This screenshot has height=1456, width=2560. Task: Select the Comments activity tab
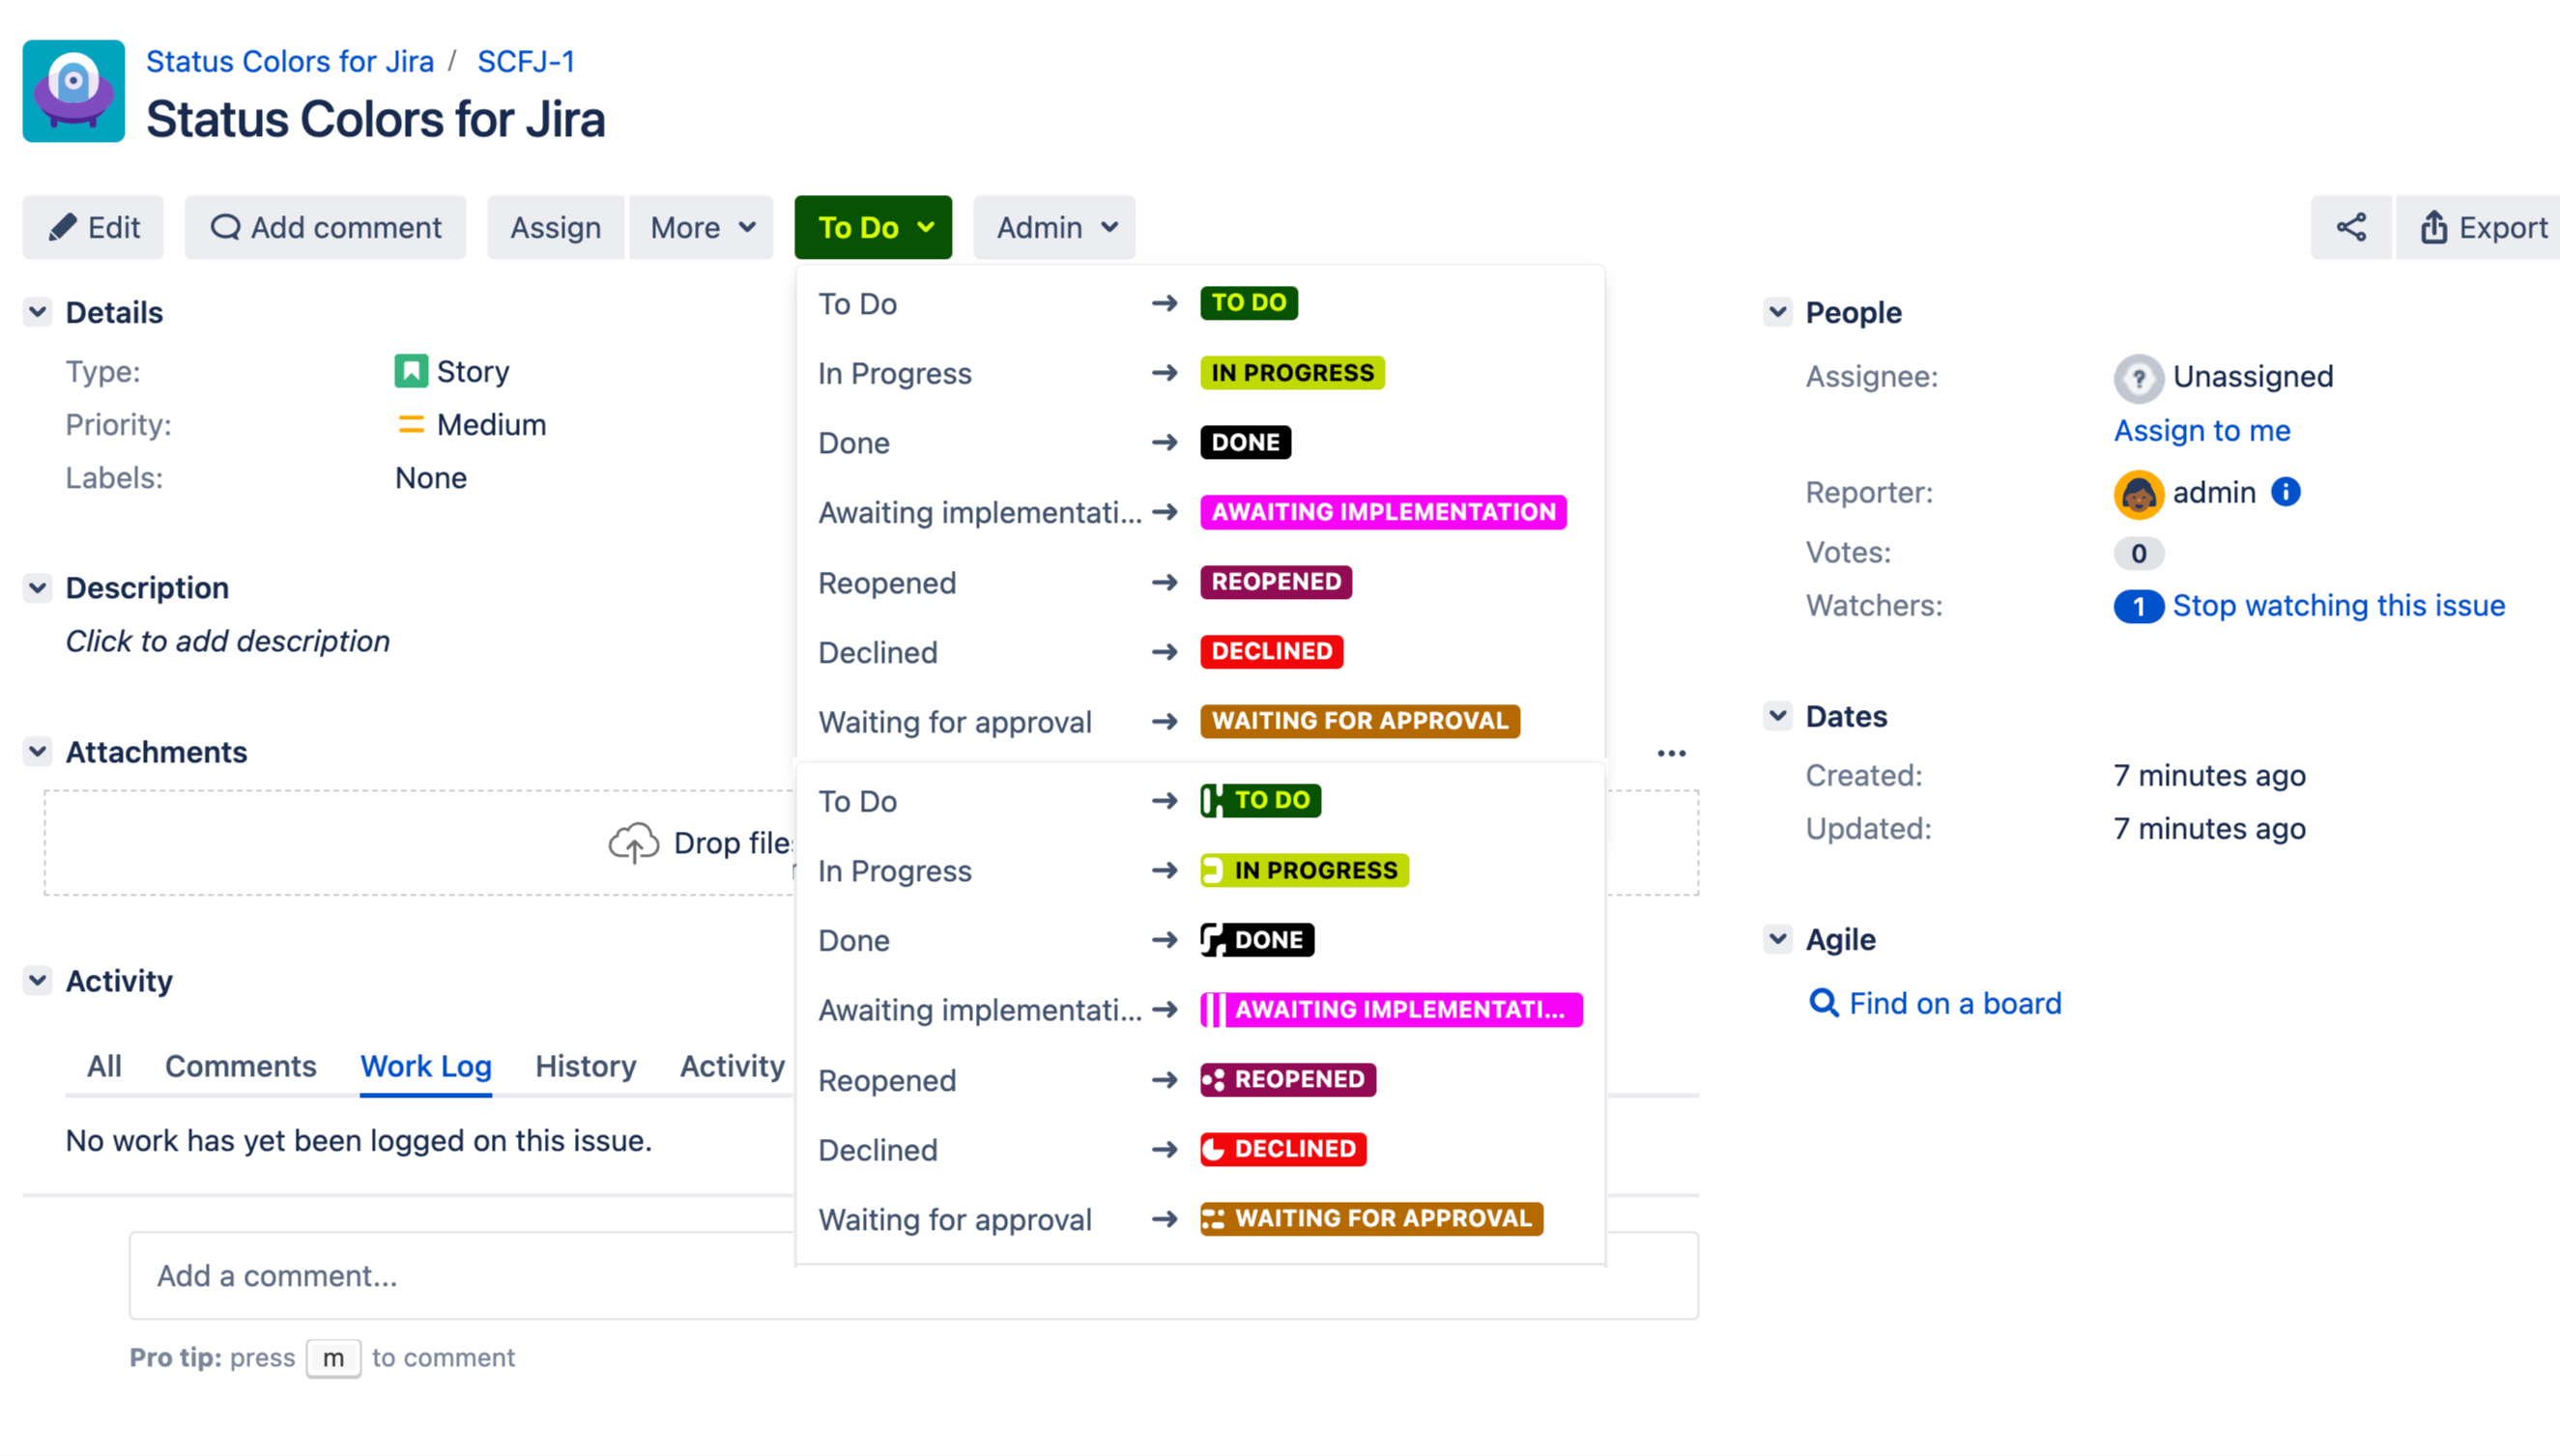[240, 1066]
